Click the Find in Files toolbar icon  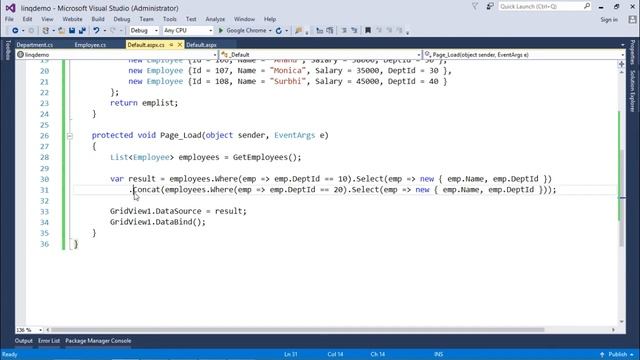pos(299,31)
